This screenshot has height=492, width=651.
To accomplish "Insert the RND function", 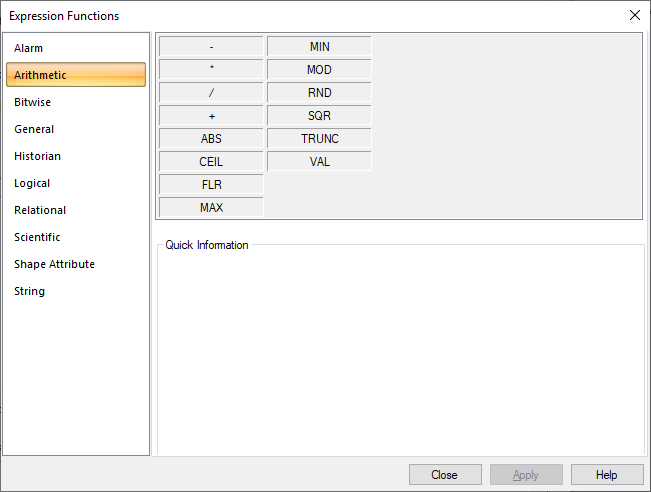I will (319, 93).
